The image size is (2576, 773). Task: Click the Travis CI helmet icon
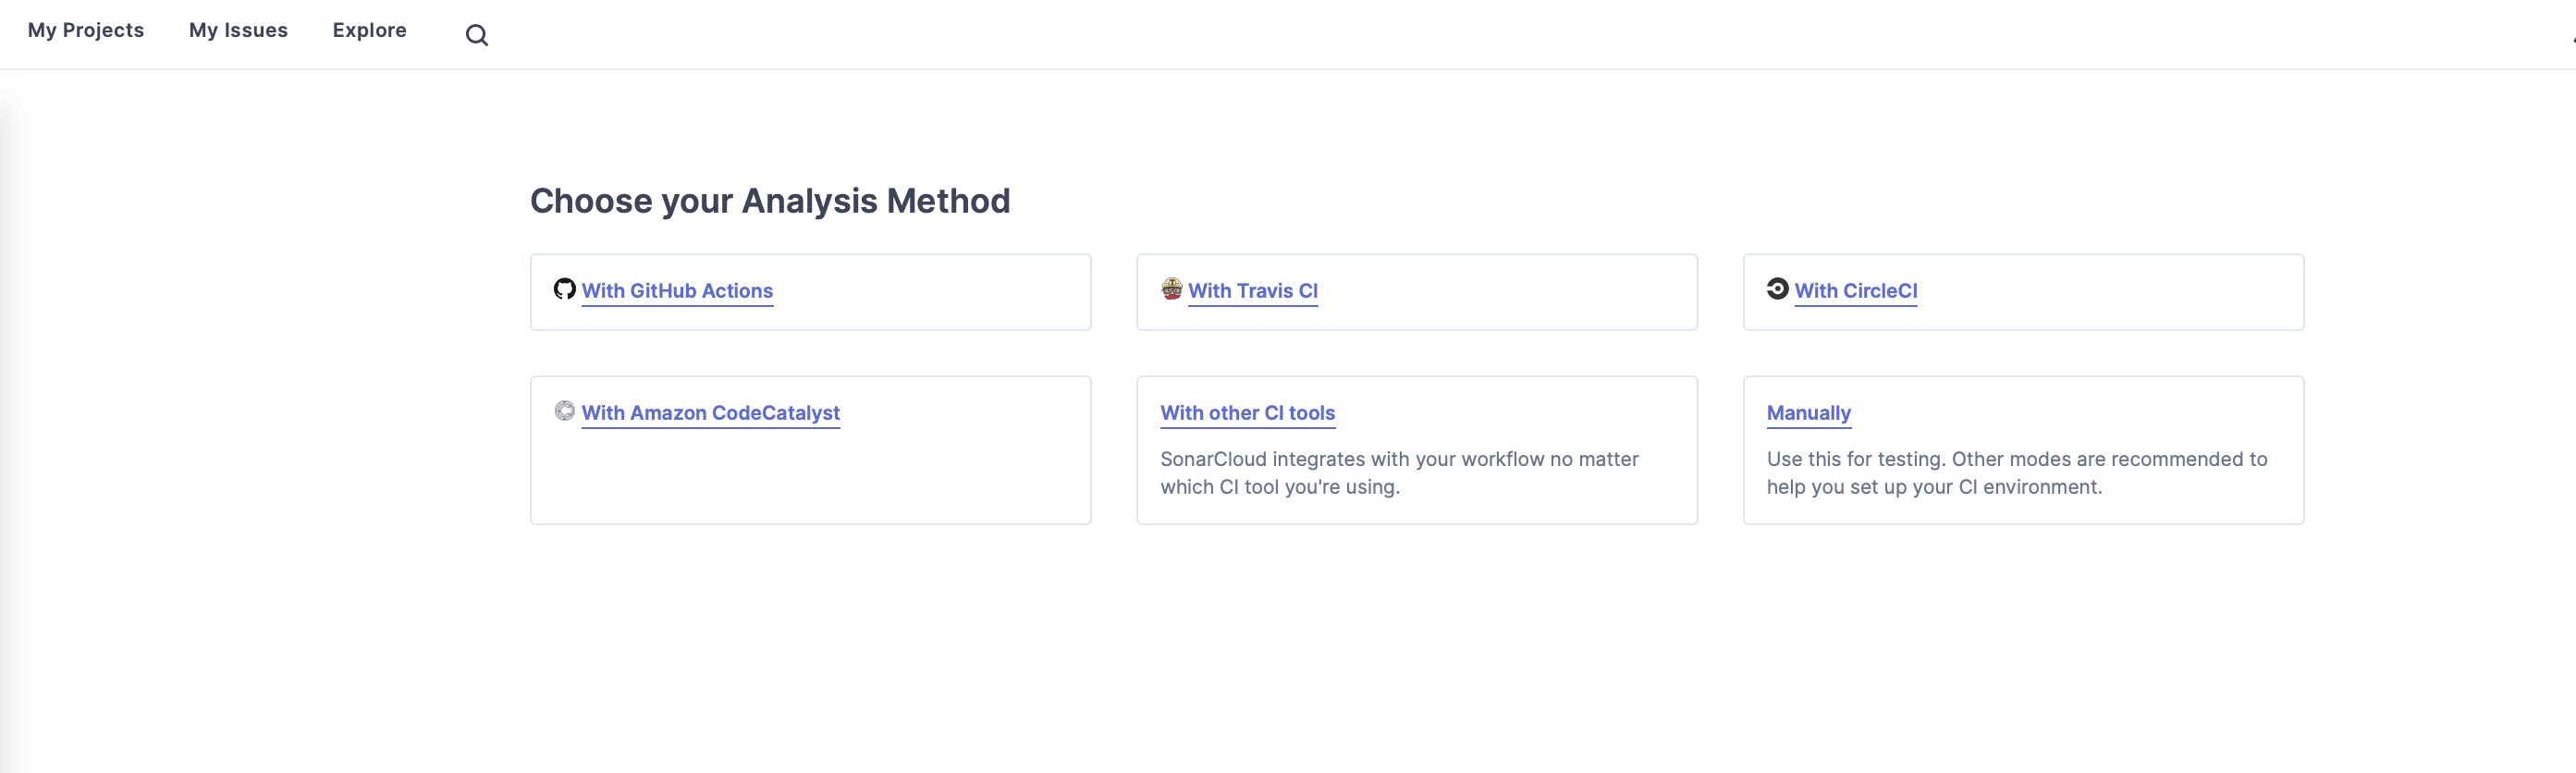point(1172,289)
